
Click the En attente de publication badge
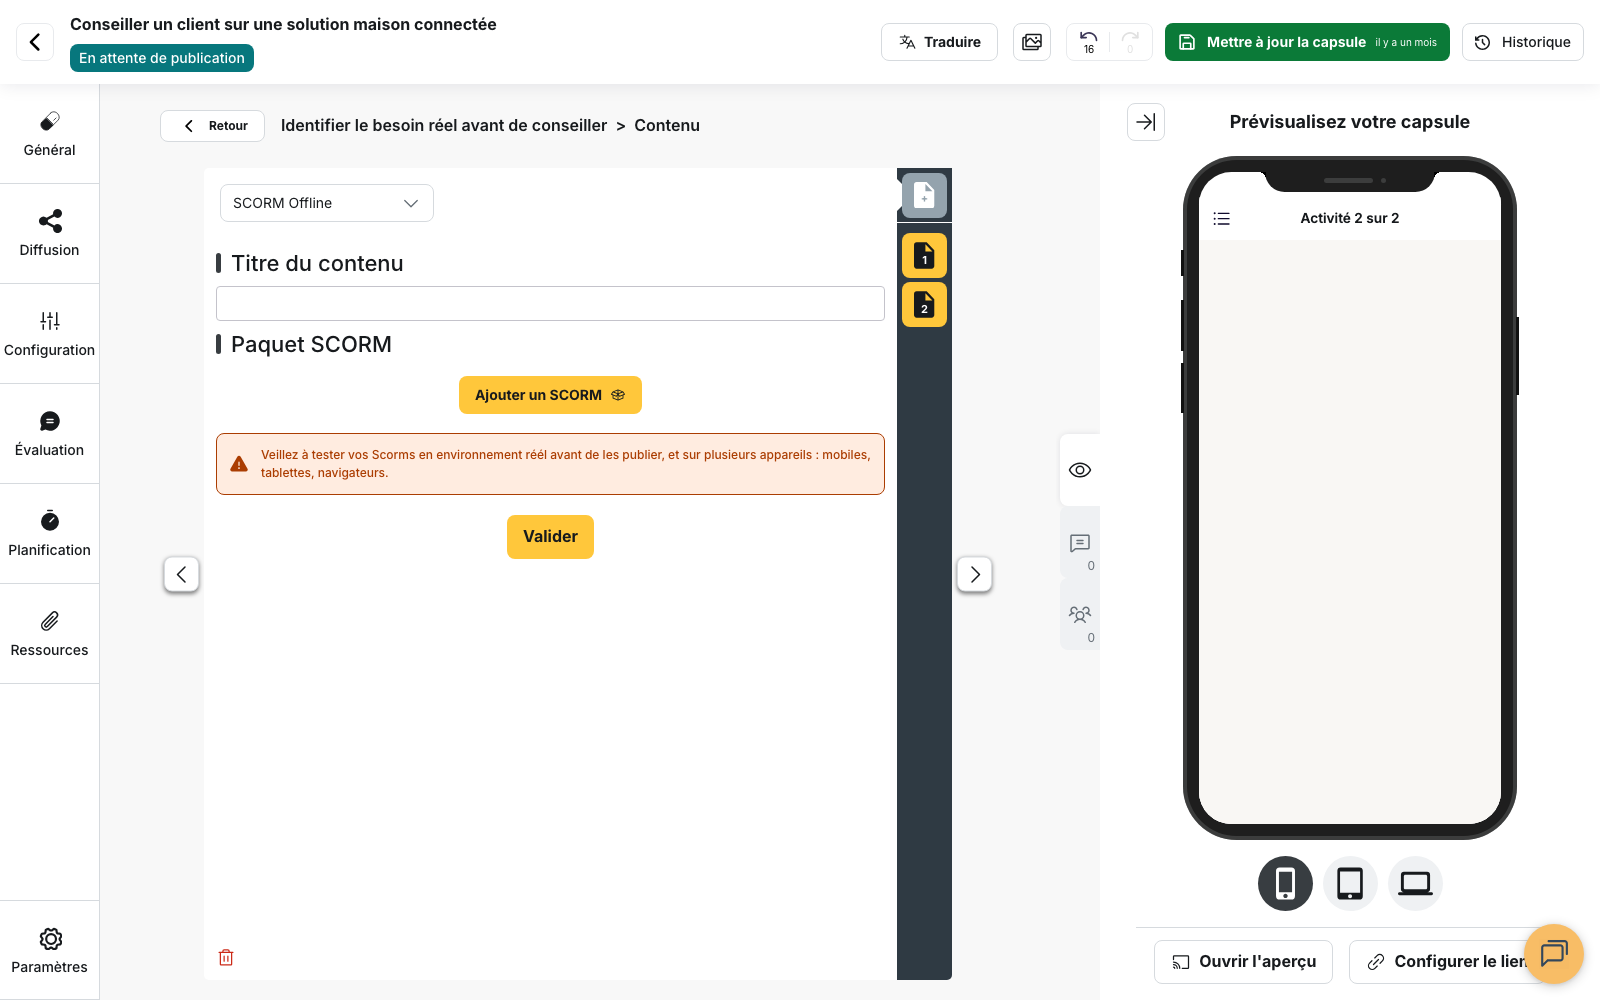tap(162, 58)
